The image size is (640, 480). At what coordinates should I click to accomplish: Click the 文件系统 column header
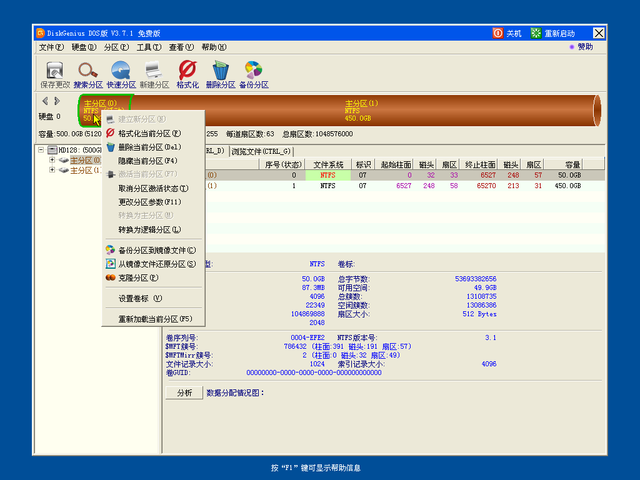tap(328, 164)
